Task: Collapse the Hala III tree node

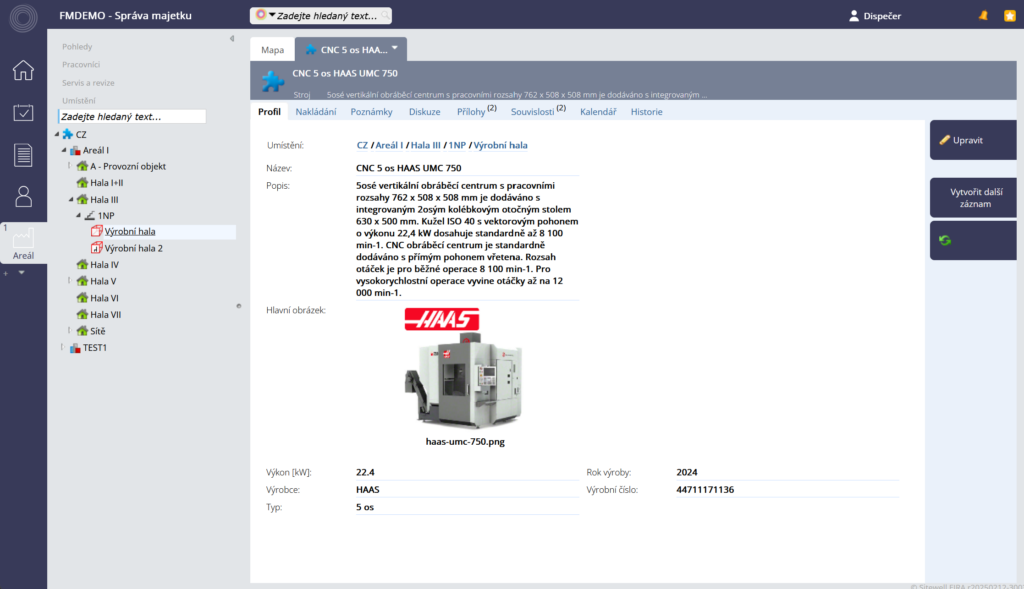Action: click(x=71, y=199)
